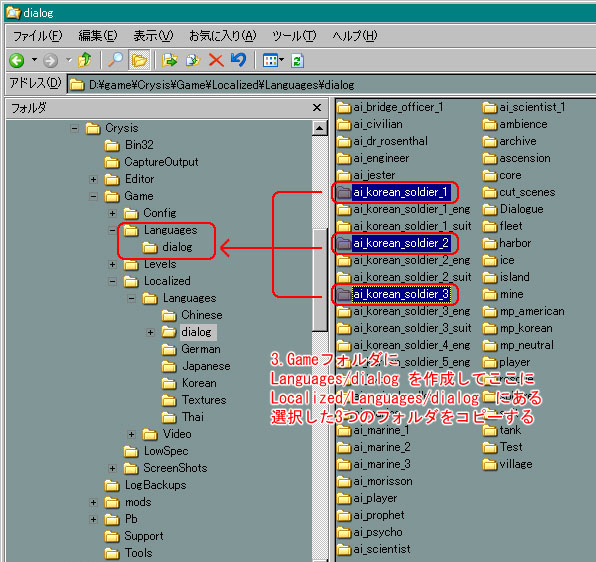Select the cut_scenes folder icon

click(490, 193)
